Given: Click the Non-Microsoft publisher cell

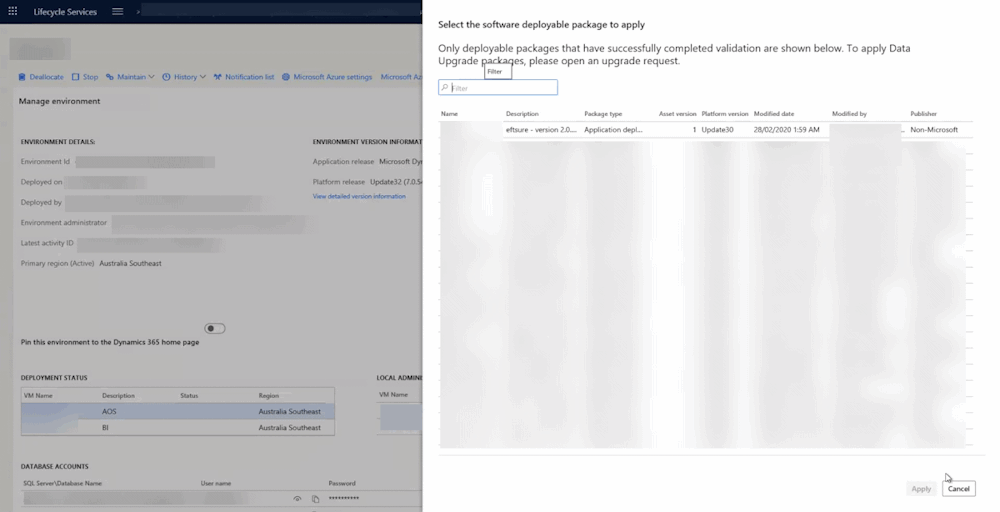Looking at the screenshot, I should point(934,129).
